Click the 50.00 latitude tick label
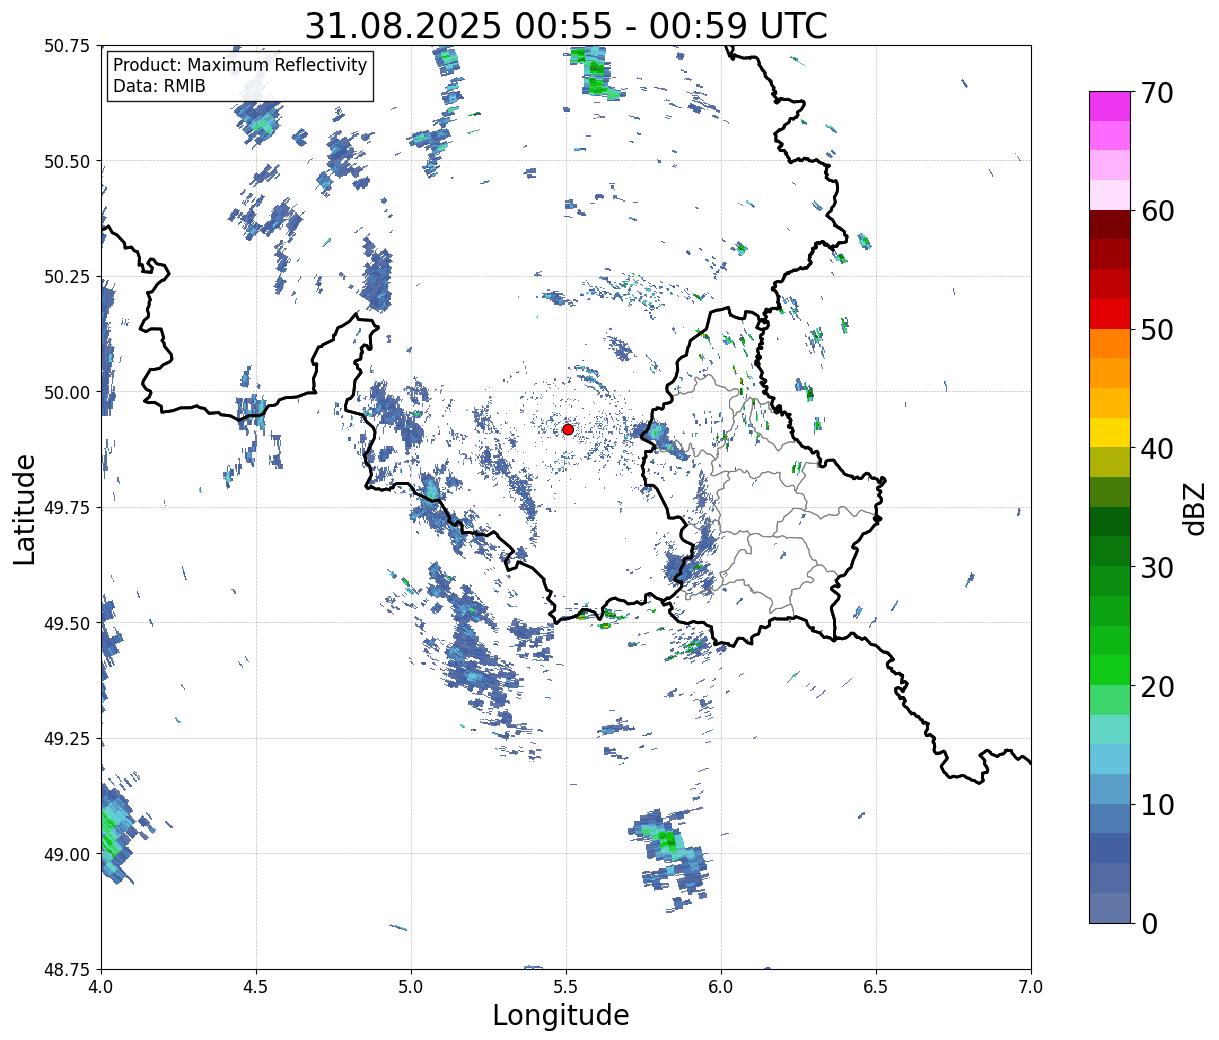The image size is (1219, 1040). pyautogui.click(x=67, y=392)
